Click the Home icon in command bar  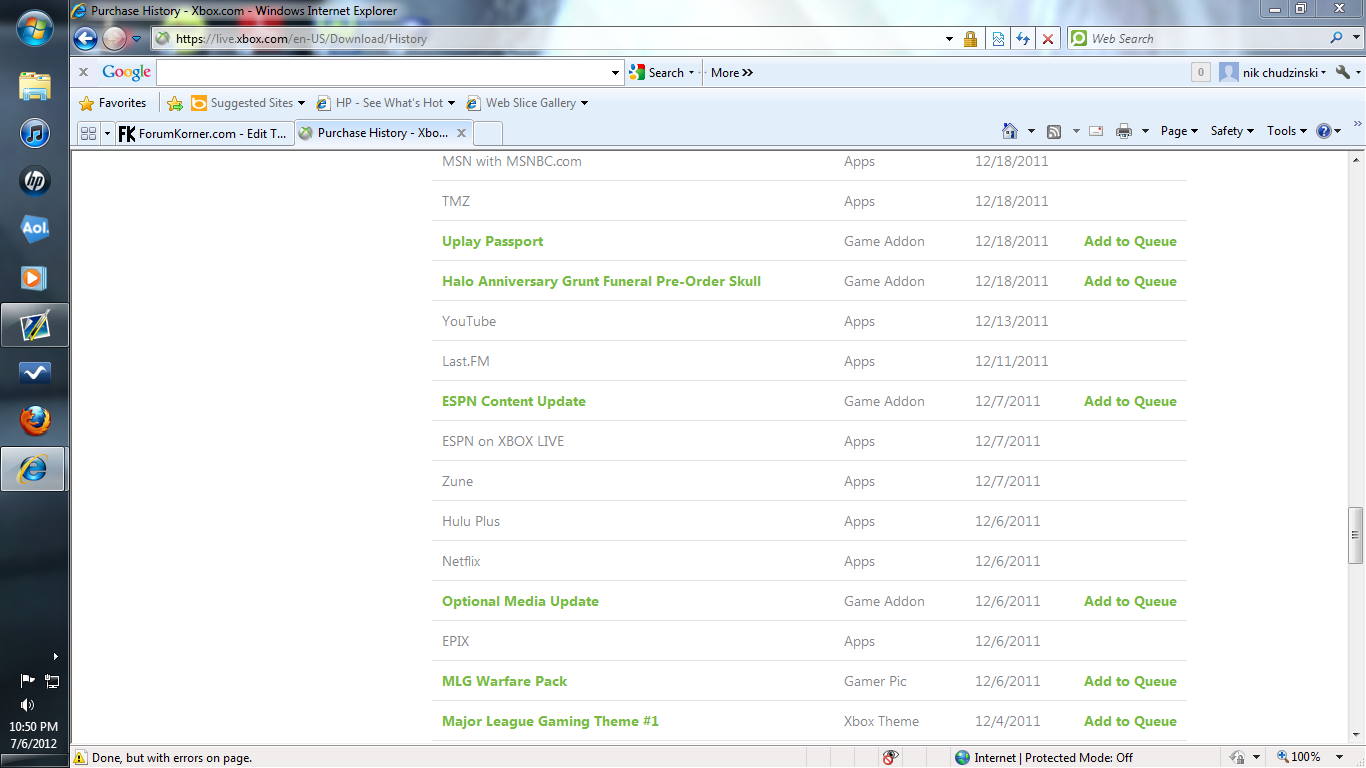point(1010,131)
